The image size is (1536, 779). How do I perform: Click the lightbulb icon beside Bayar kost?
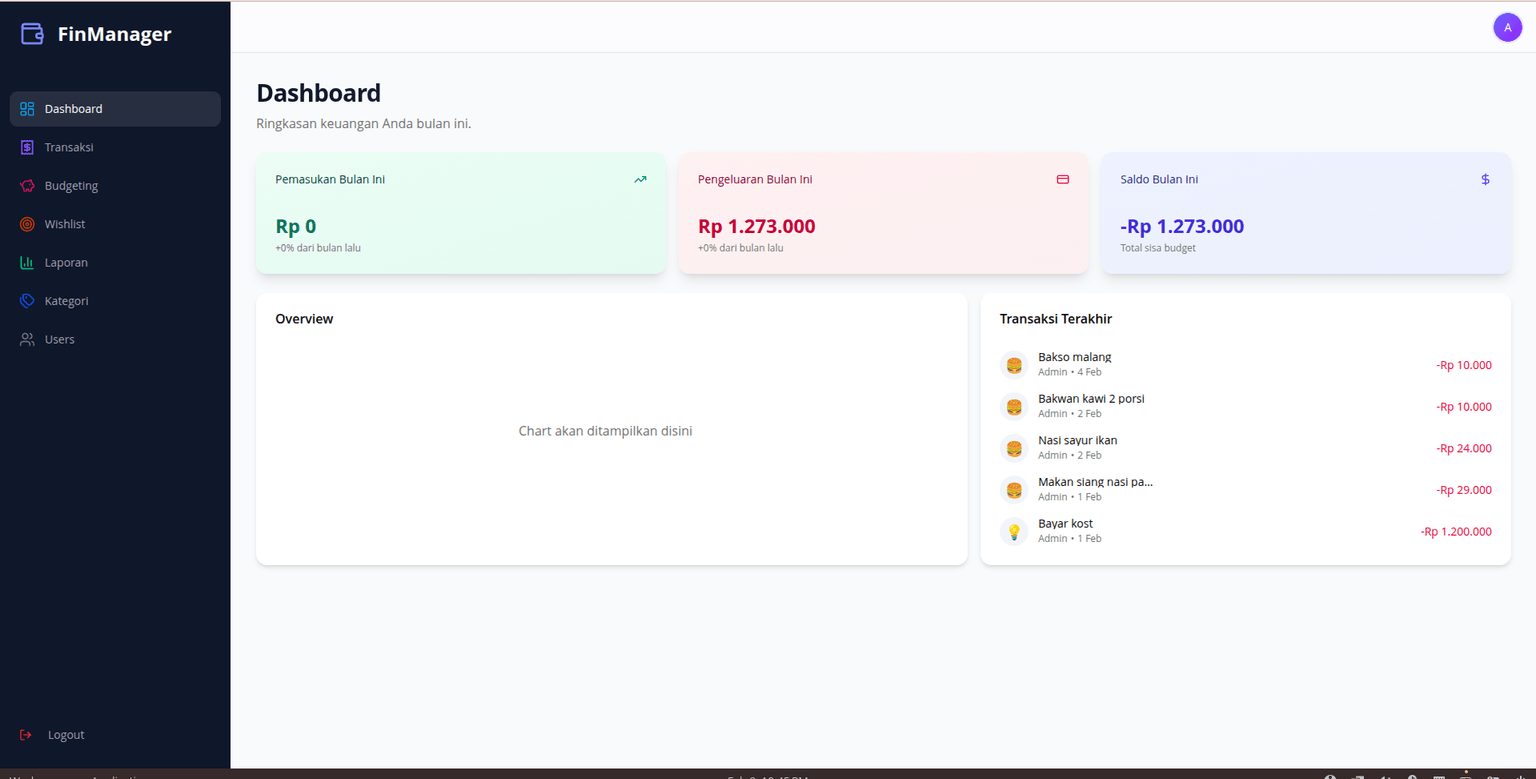click(x=1014, y=531)
